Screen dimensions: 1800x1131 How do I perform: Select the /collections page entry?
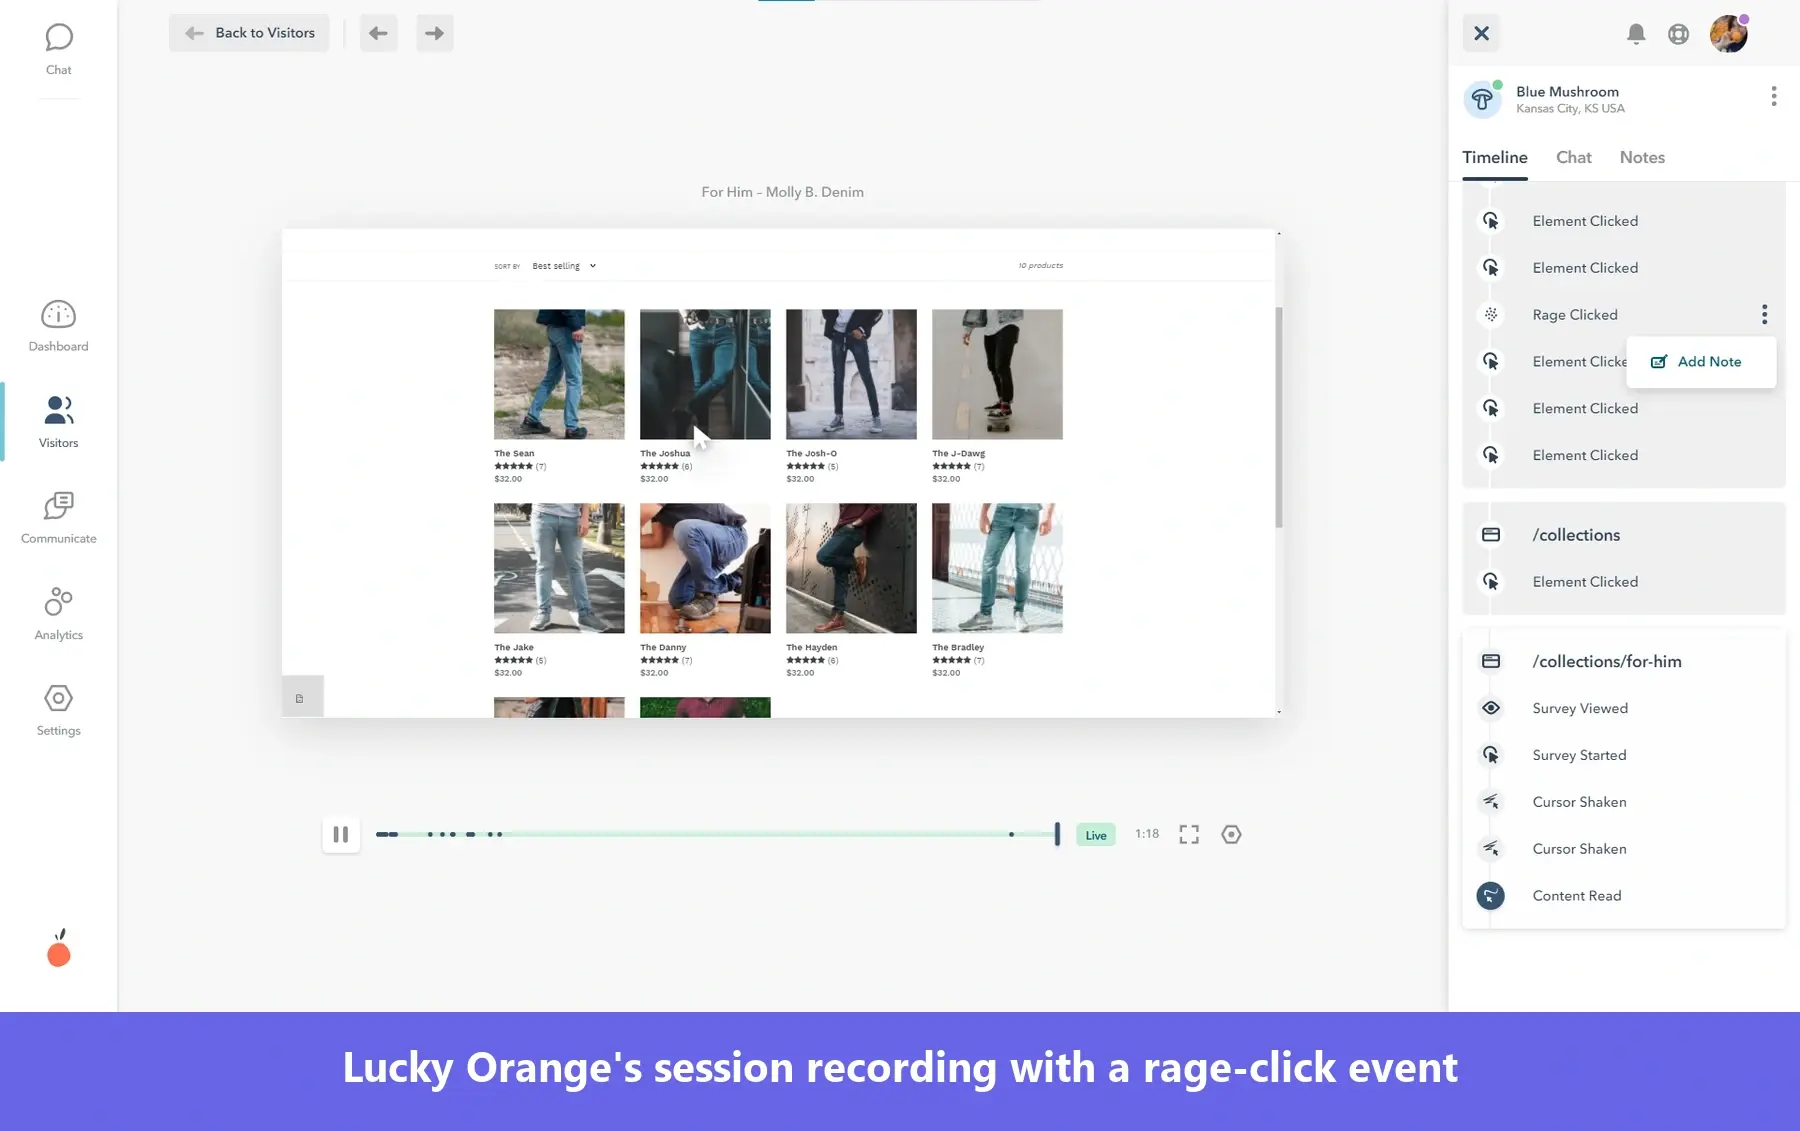tap(1575, 535)
